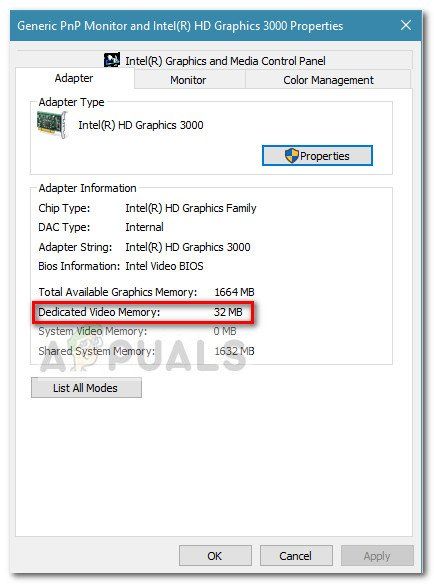Open the Color Management tab
The width and height of the screenshot is (434, 584).
click(x=328, y=80)
